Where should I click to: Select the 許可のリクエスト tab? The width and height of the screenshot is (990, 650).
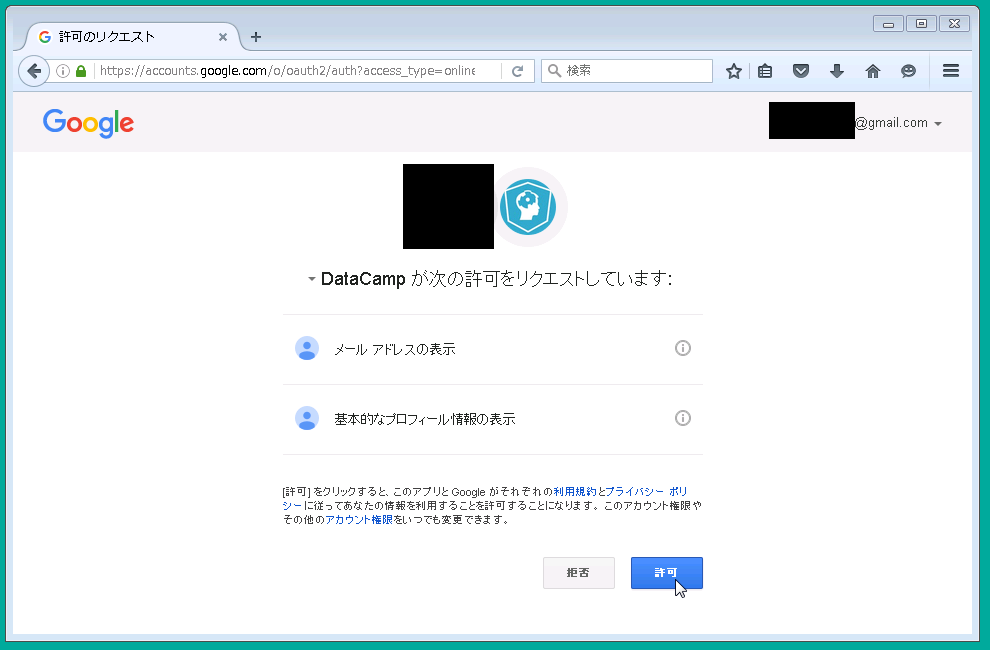tap(133, 37)
